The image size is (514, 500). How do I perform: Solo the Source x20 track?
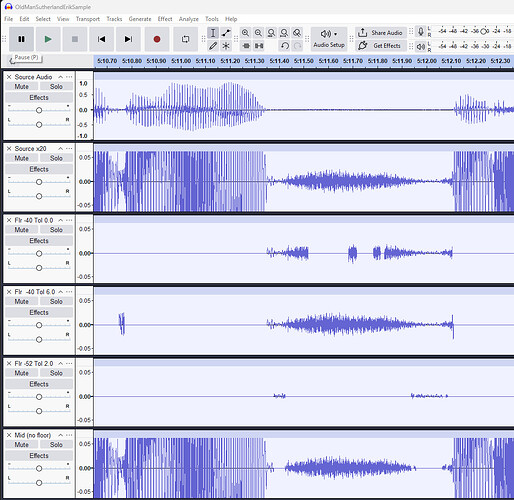(x=56, y=158)
